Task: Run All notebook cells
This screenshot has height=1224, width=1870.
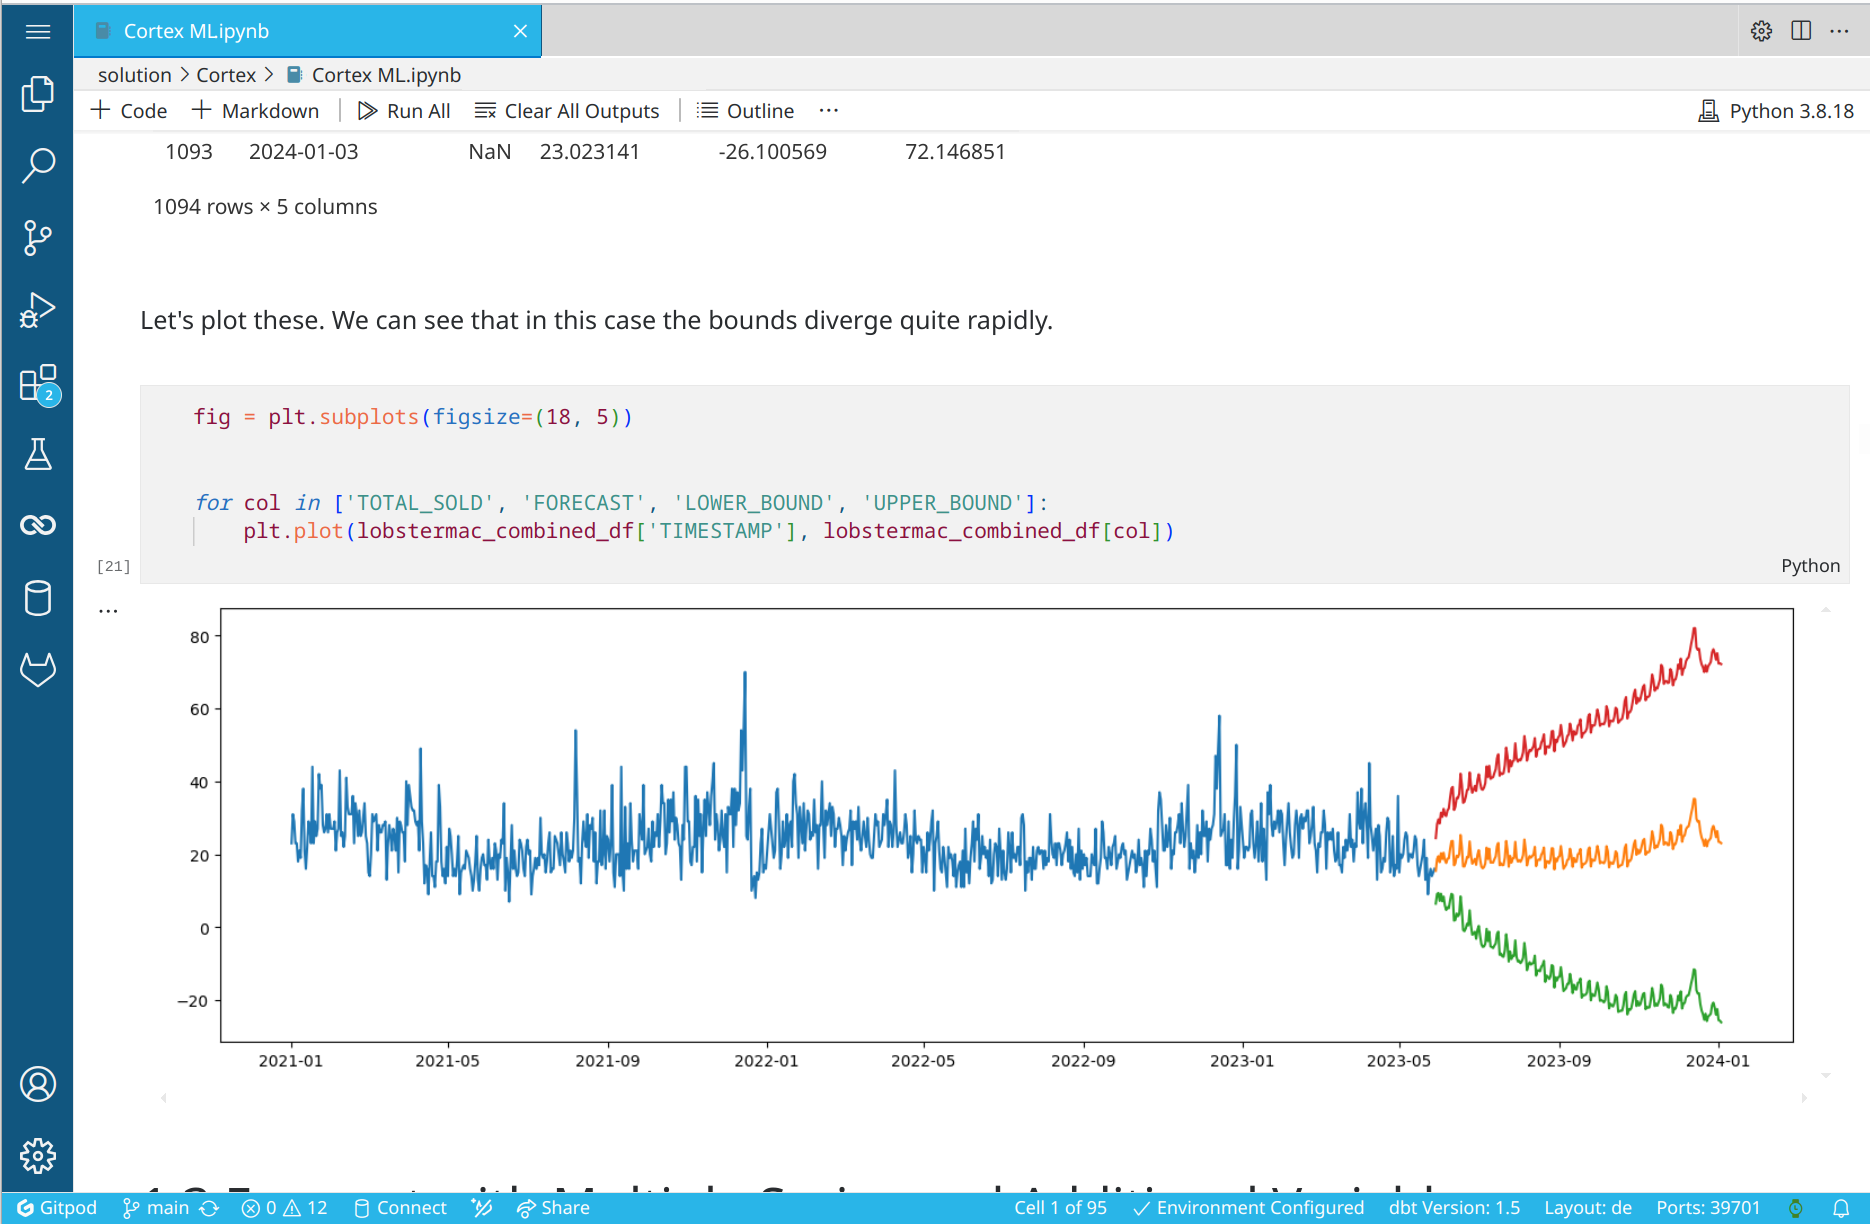Action: point(404,110)
